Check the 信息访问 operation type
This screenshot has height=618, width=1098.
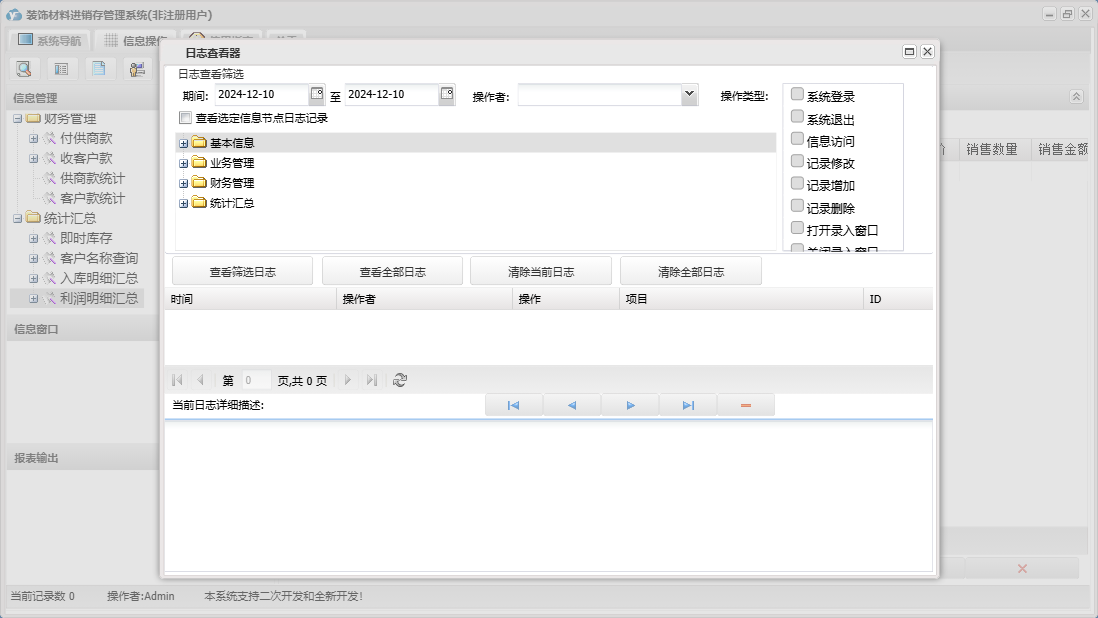(797, 139)
